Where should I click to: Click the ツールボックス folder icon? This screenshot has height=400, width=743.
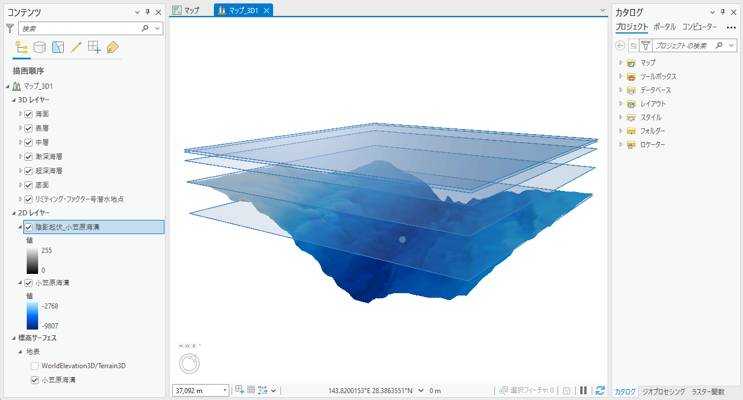pos(631,76)
